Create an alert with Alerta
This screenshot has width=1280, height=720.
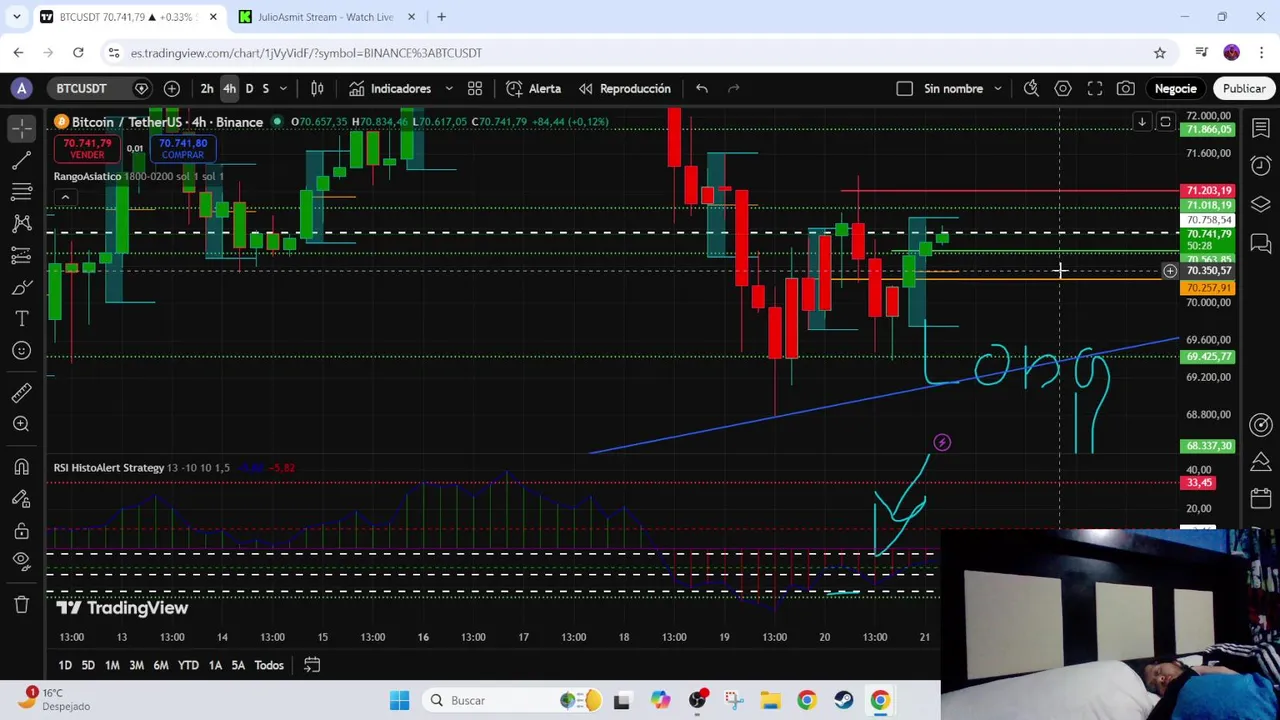(x=534, y=88)
